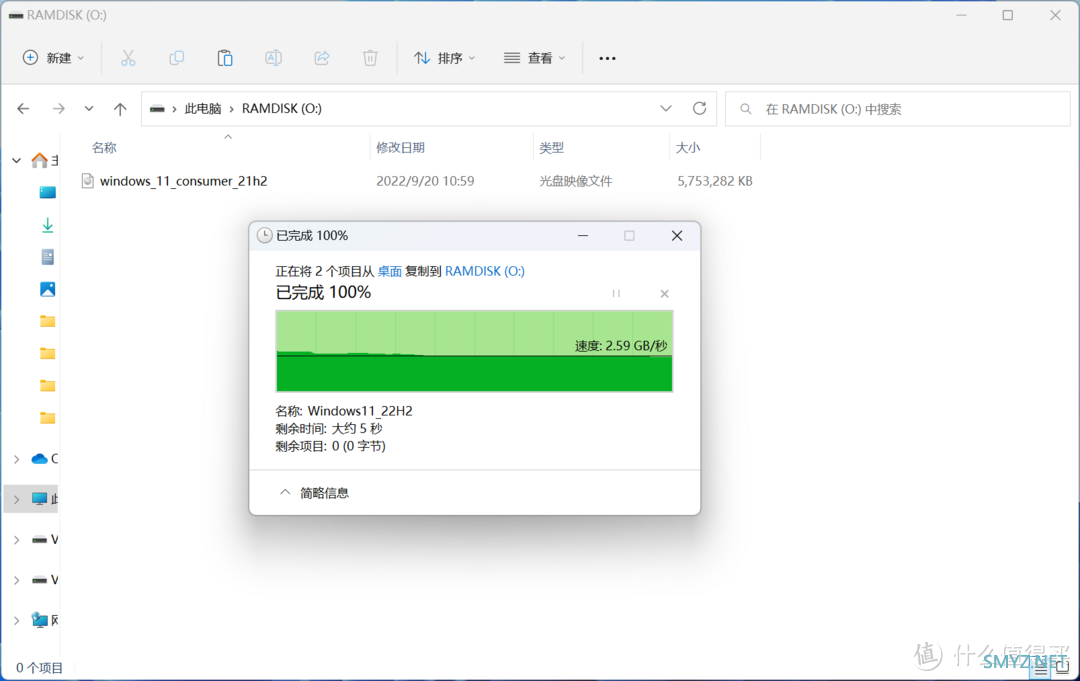Open Downloads shortcut in sidebar

coord(48,224)
